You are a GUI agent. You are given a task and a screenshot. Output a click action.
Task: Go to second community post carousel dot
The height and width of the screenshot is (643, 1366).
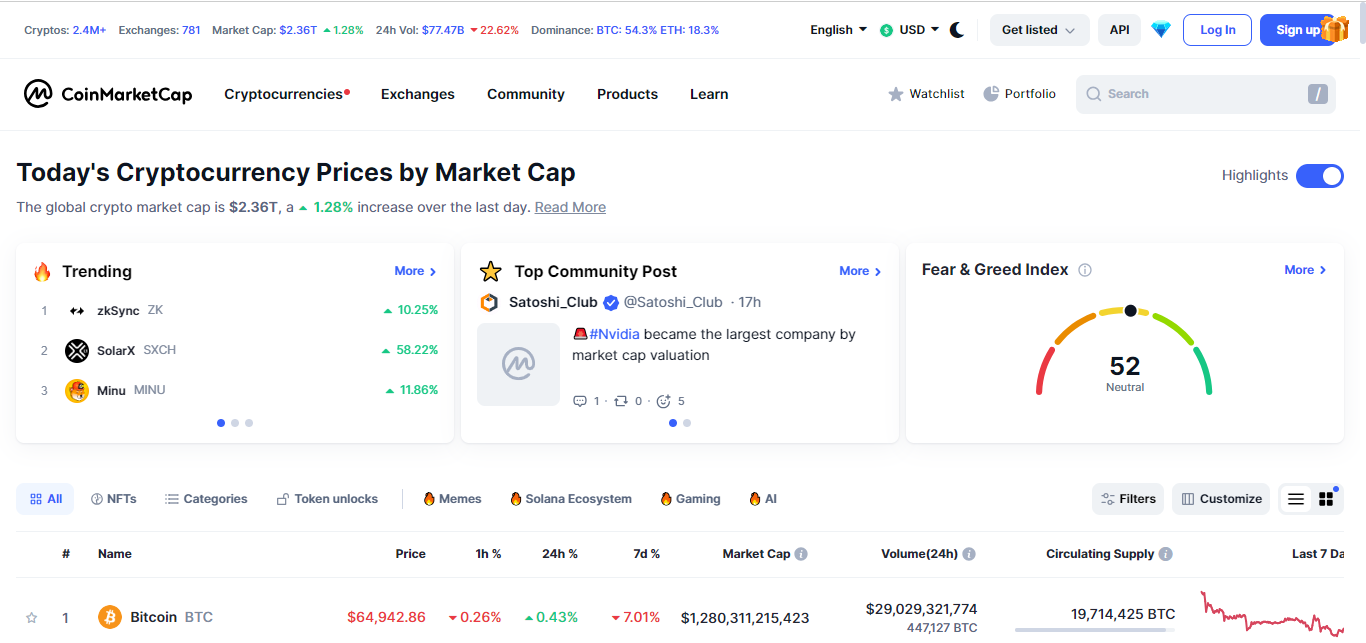pos(687,423)
